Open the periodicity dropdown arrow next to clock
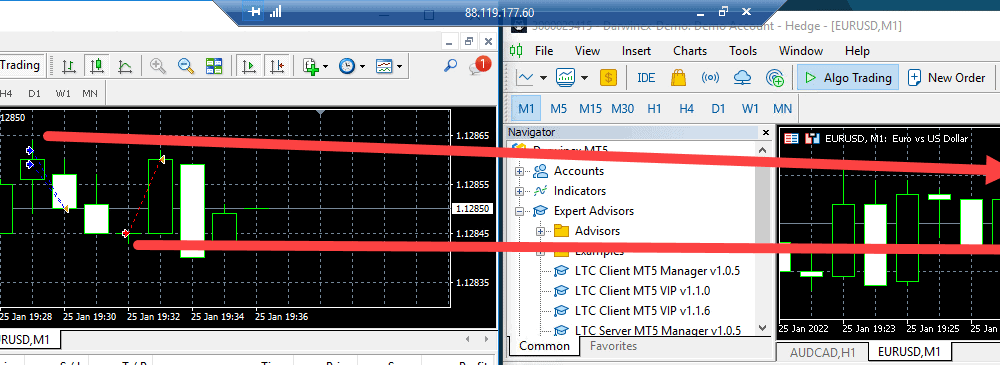The width and height of the screenshot is (1000, 365). pyautogui.click(x=362, y=66)
